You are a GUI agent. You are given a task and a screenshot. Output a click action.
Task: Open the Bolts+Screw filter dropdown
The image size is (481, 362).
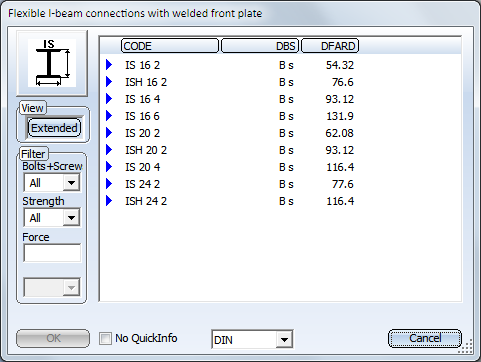tap(71, 183)
